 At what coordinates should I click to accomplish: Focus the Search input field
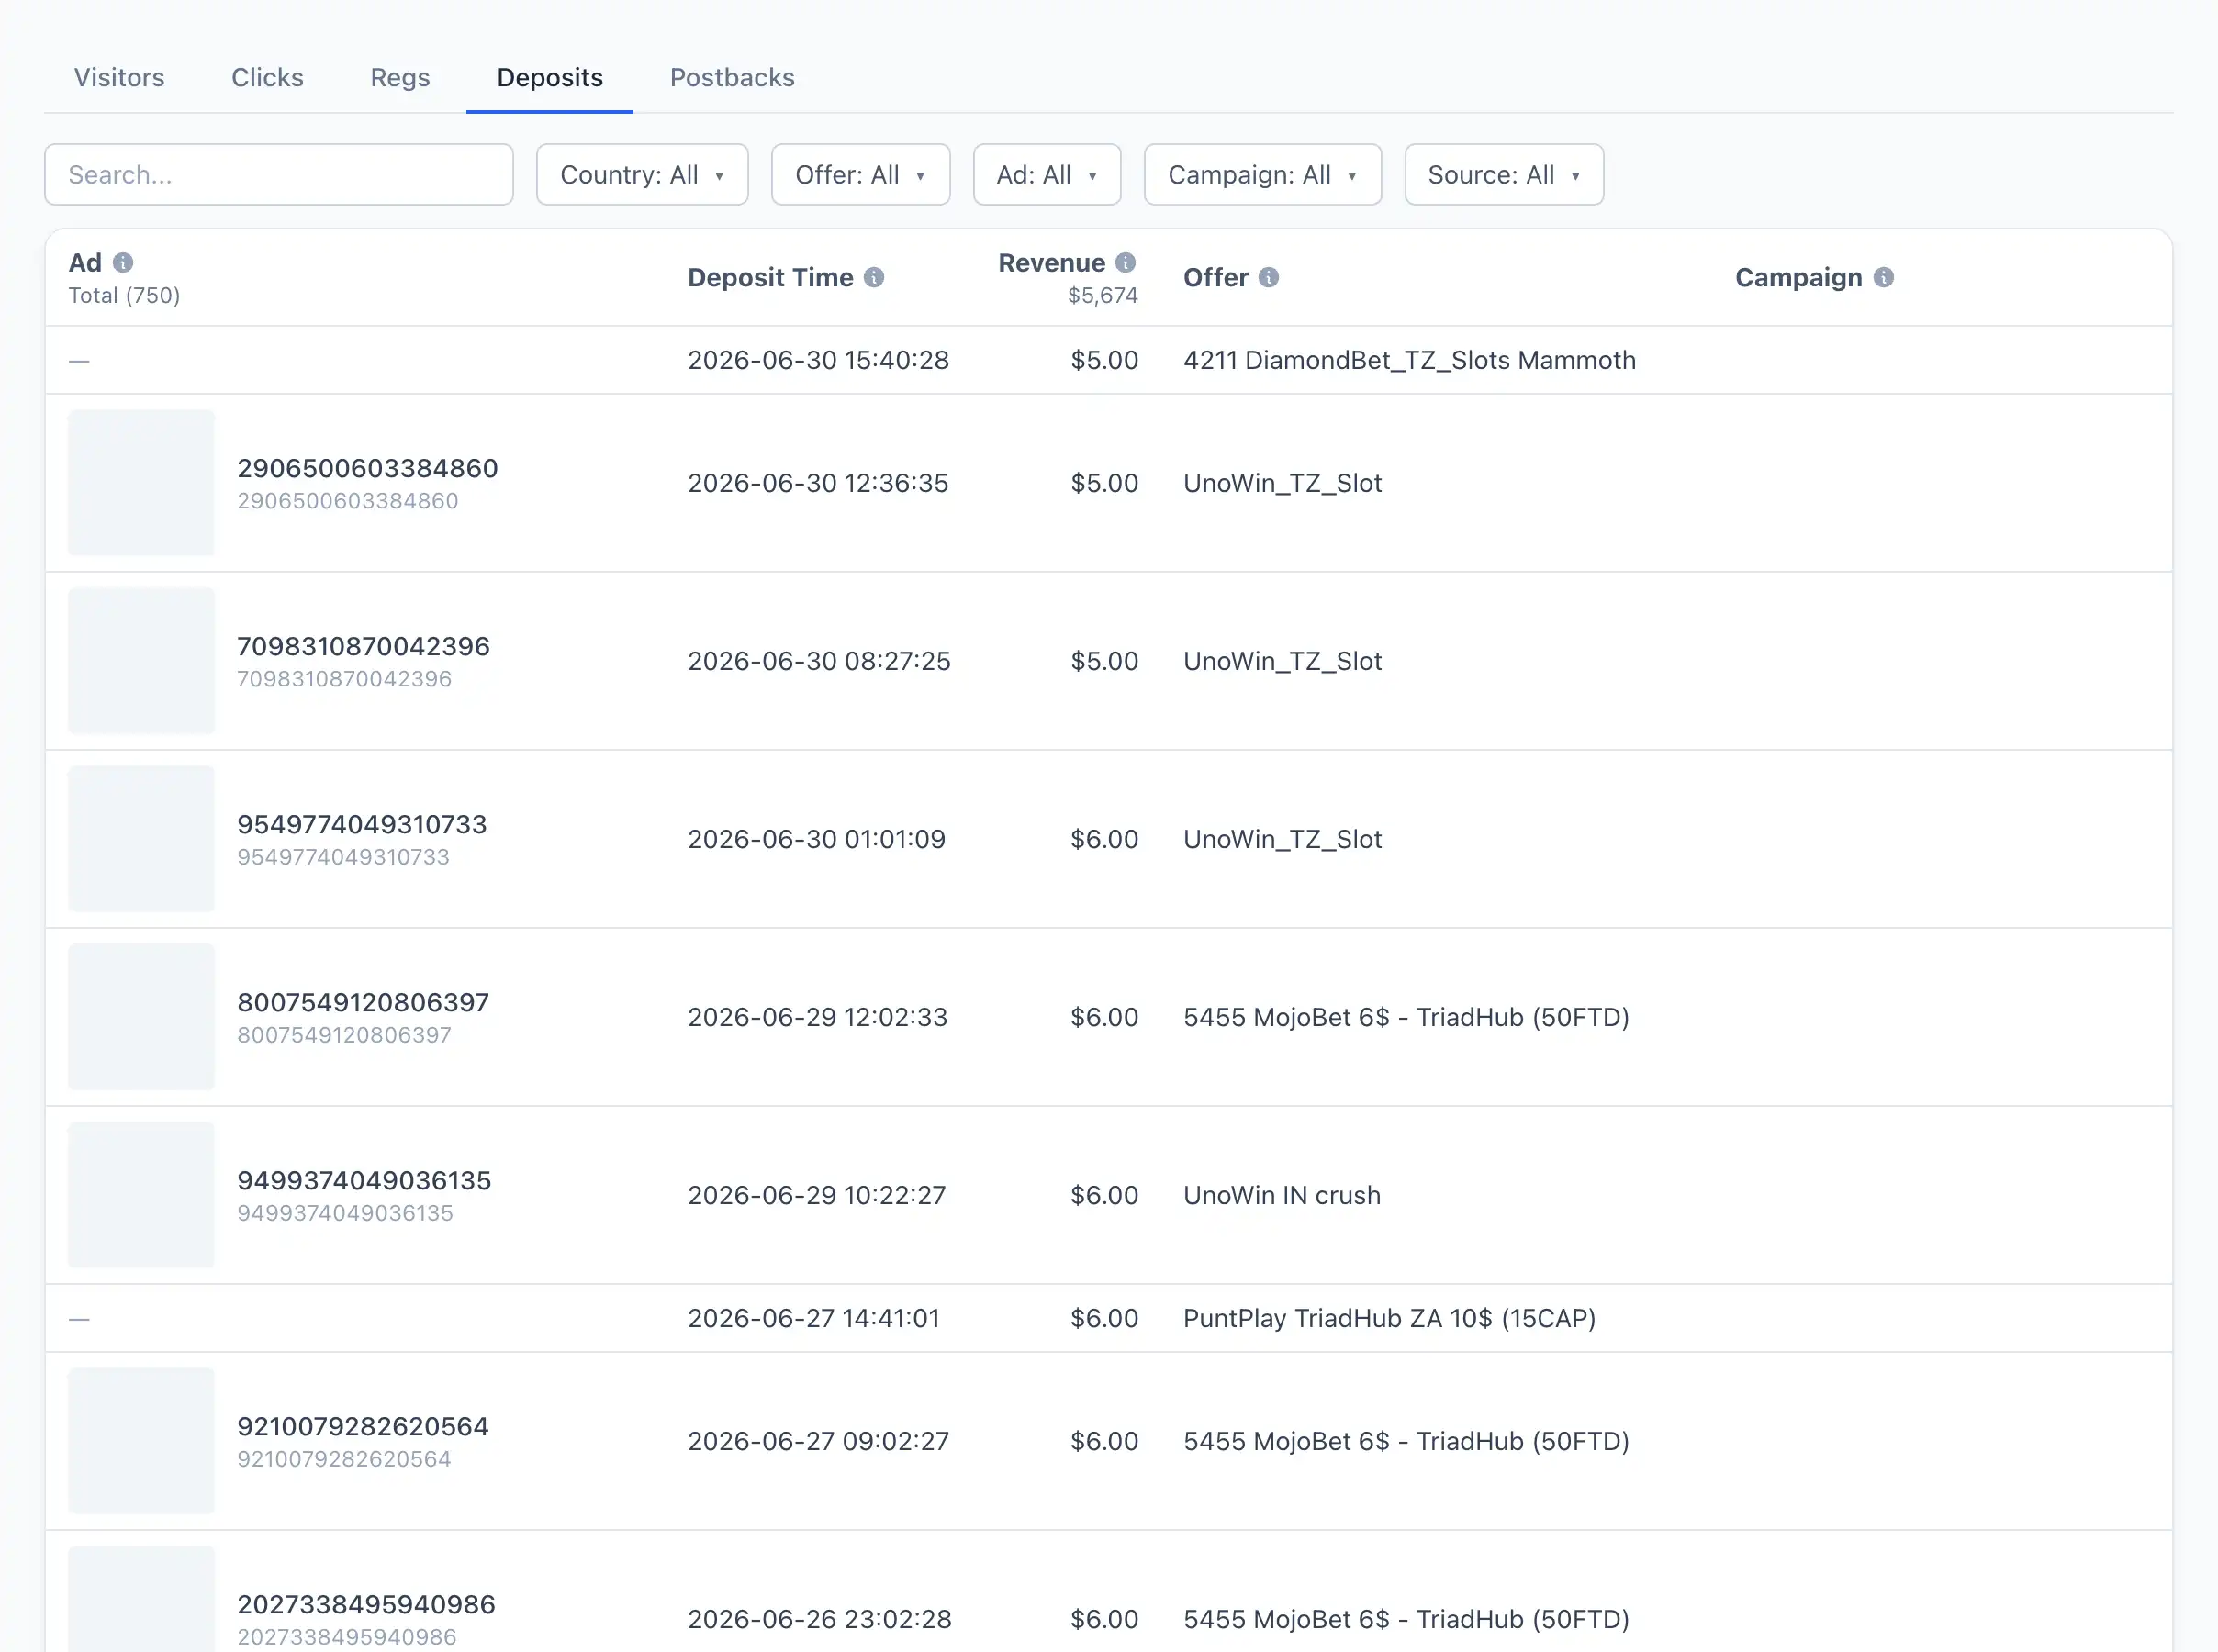pyautogui.click(x=279, y=175)
